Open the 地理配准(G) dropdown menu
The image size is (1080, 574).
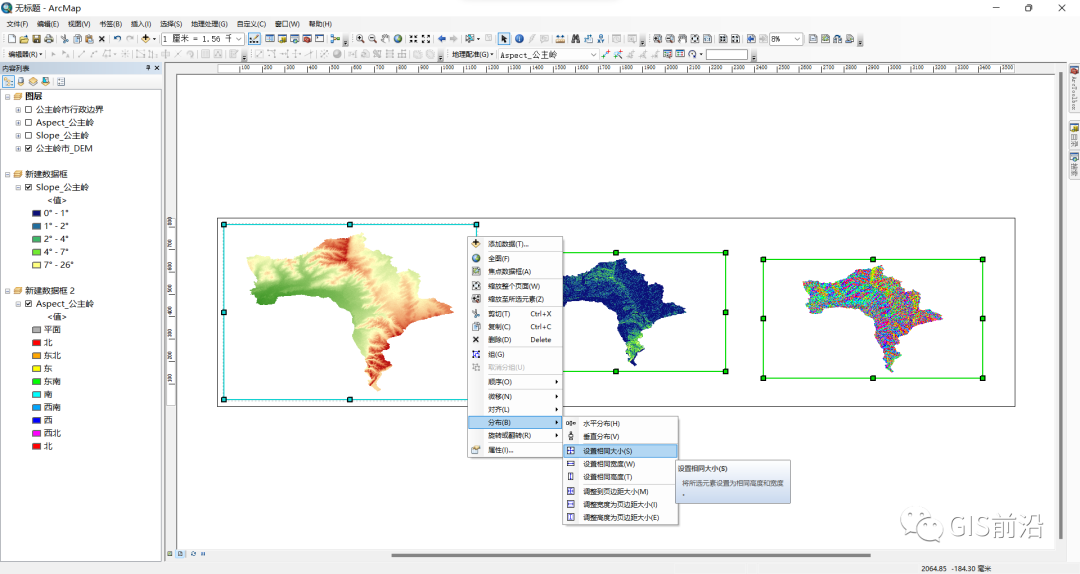pos(472,54)
